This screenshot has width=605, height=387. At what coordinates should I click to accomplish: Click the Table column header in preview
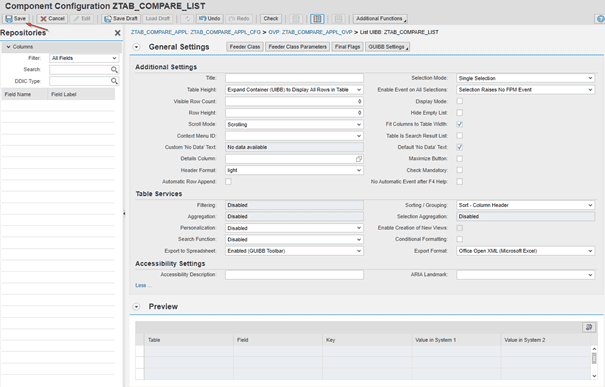point(189,340)
